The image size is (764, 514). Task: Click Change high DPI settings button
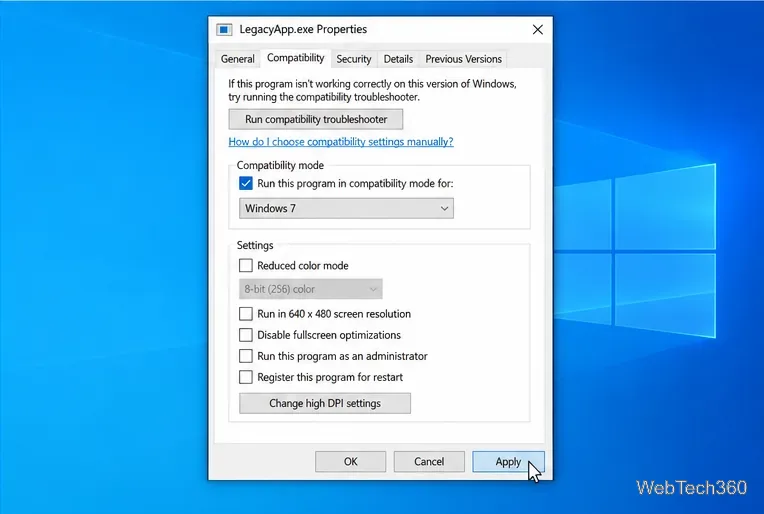[x=325, y=403]
